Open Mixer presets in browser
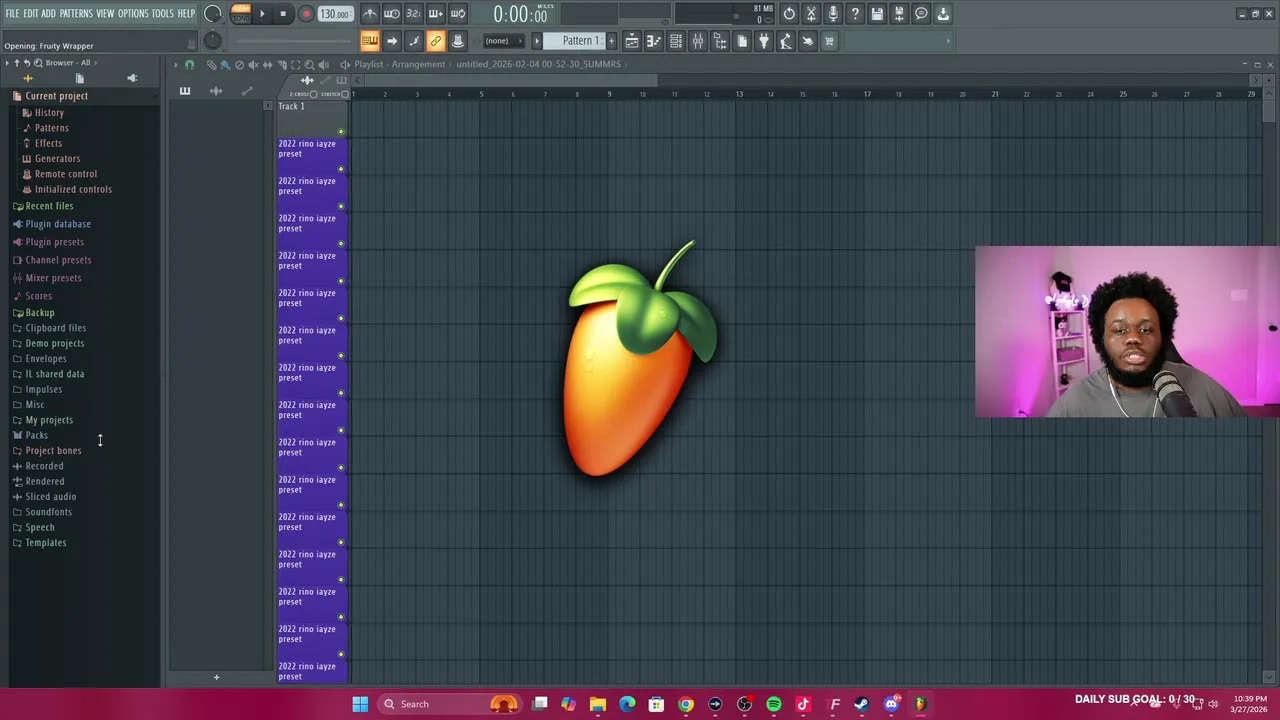1280x720 pixels. coord(53,278)
